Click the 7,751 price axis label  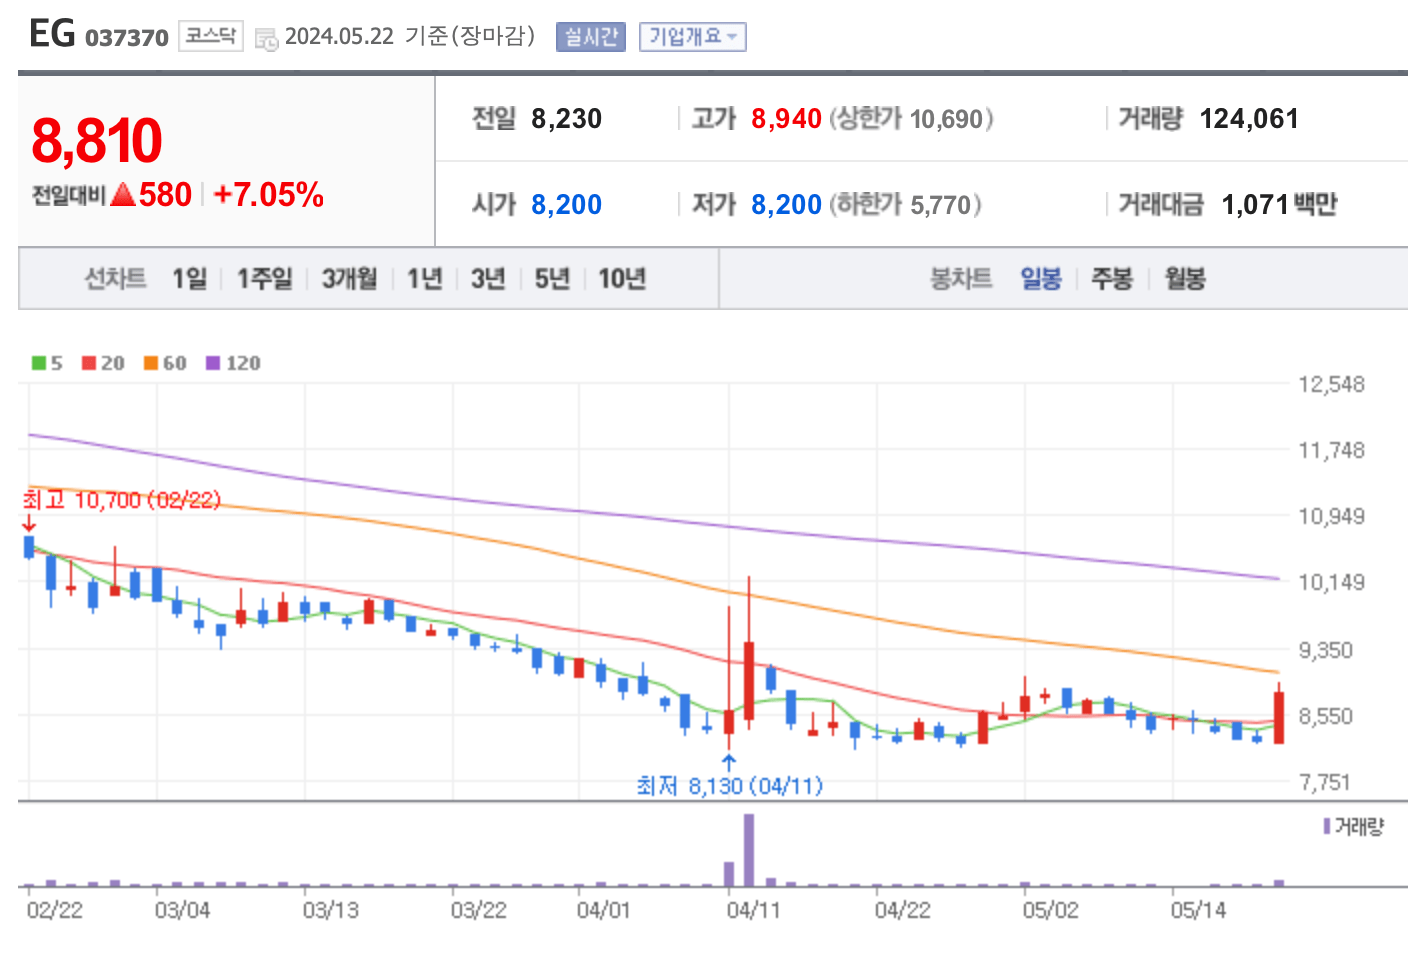1325,783
